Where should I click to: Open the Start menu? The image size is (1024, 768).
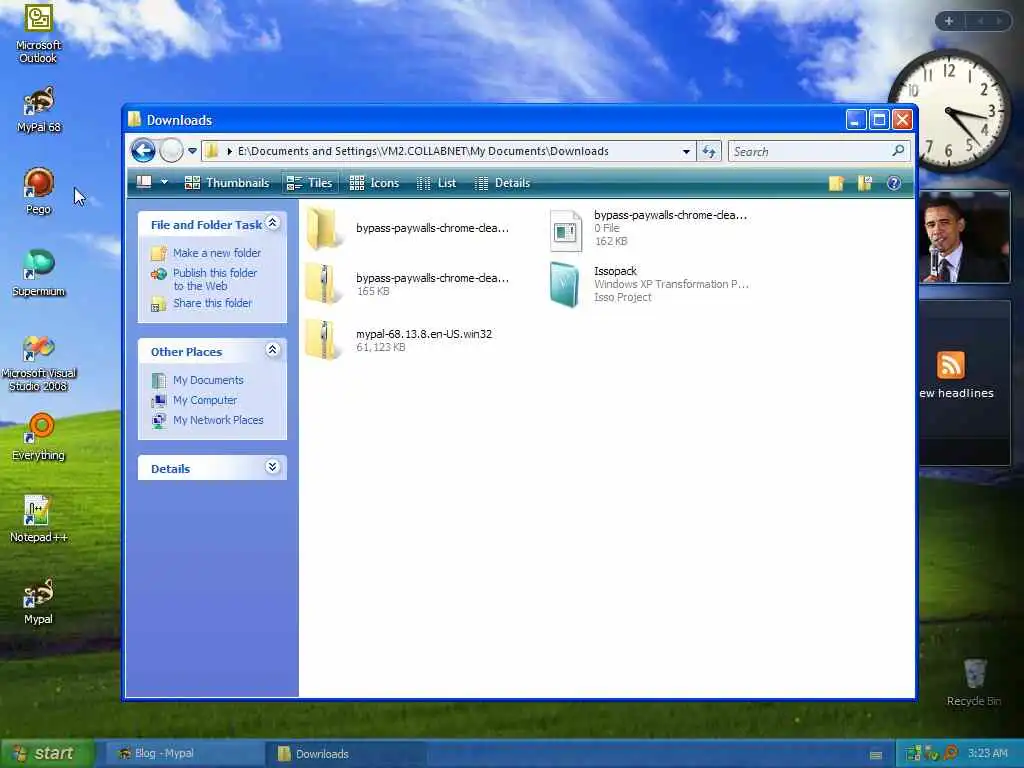[46, 754]
